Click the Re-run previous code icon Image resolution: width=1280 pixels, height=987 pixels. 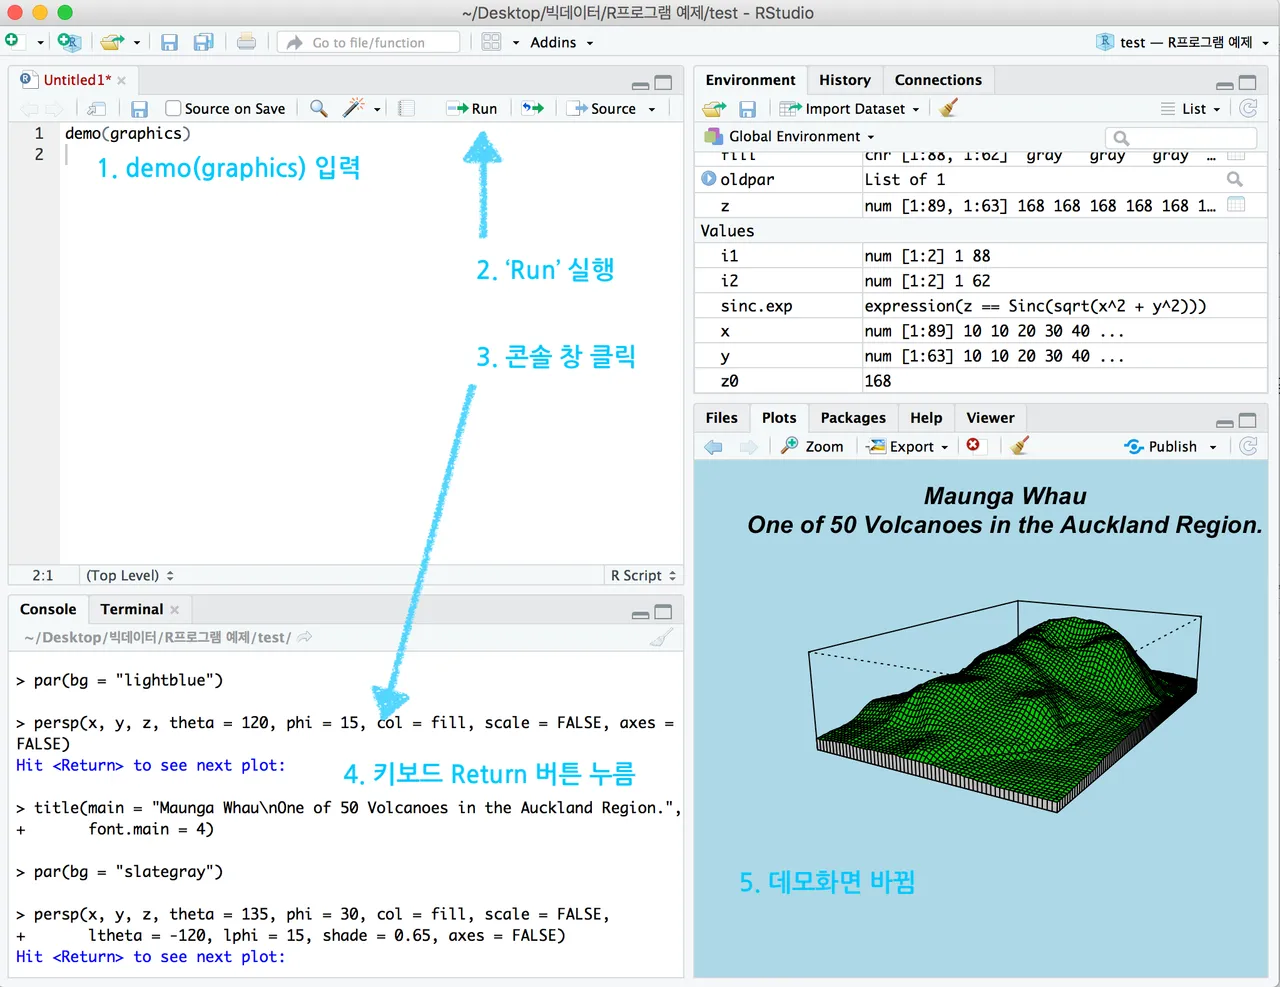click(x=533, y=108)
